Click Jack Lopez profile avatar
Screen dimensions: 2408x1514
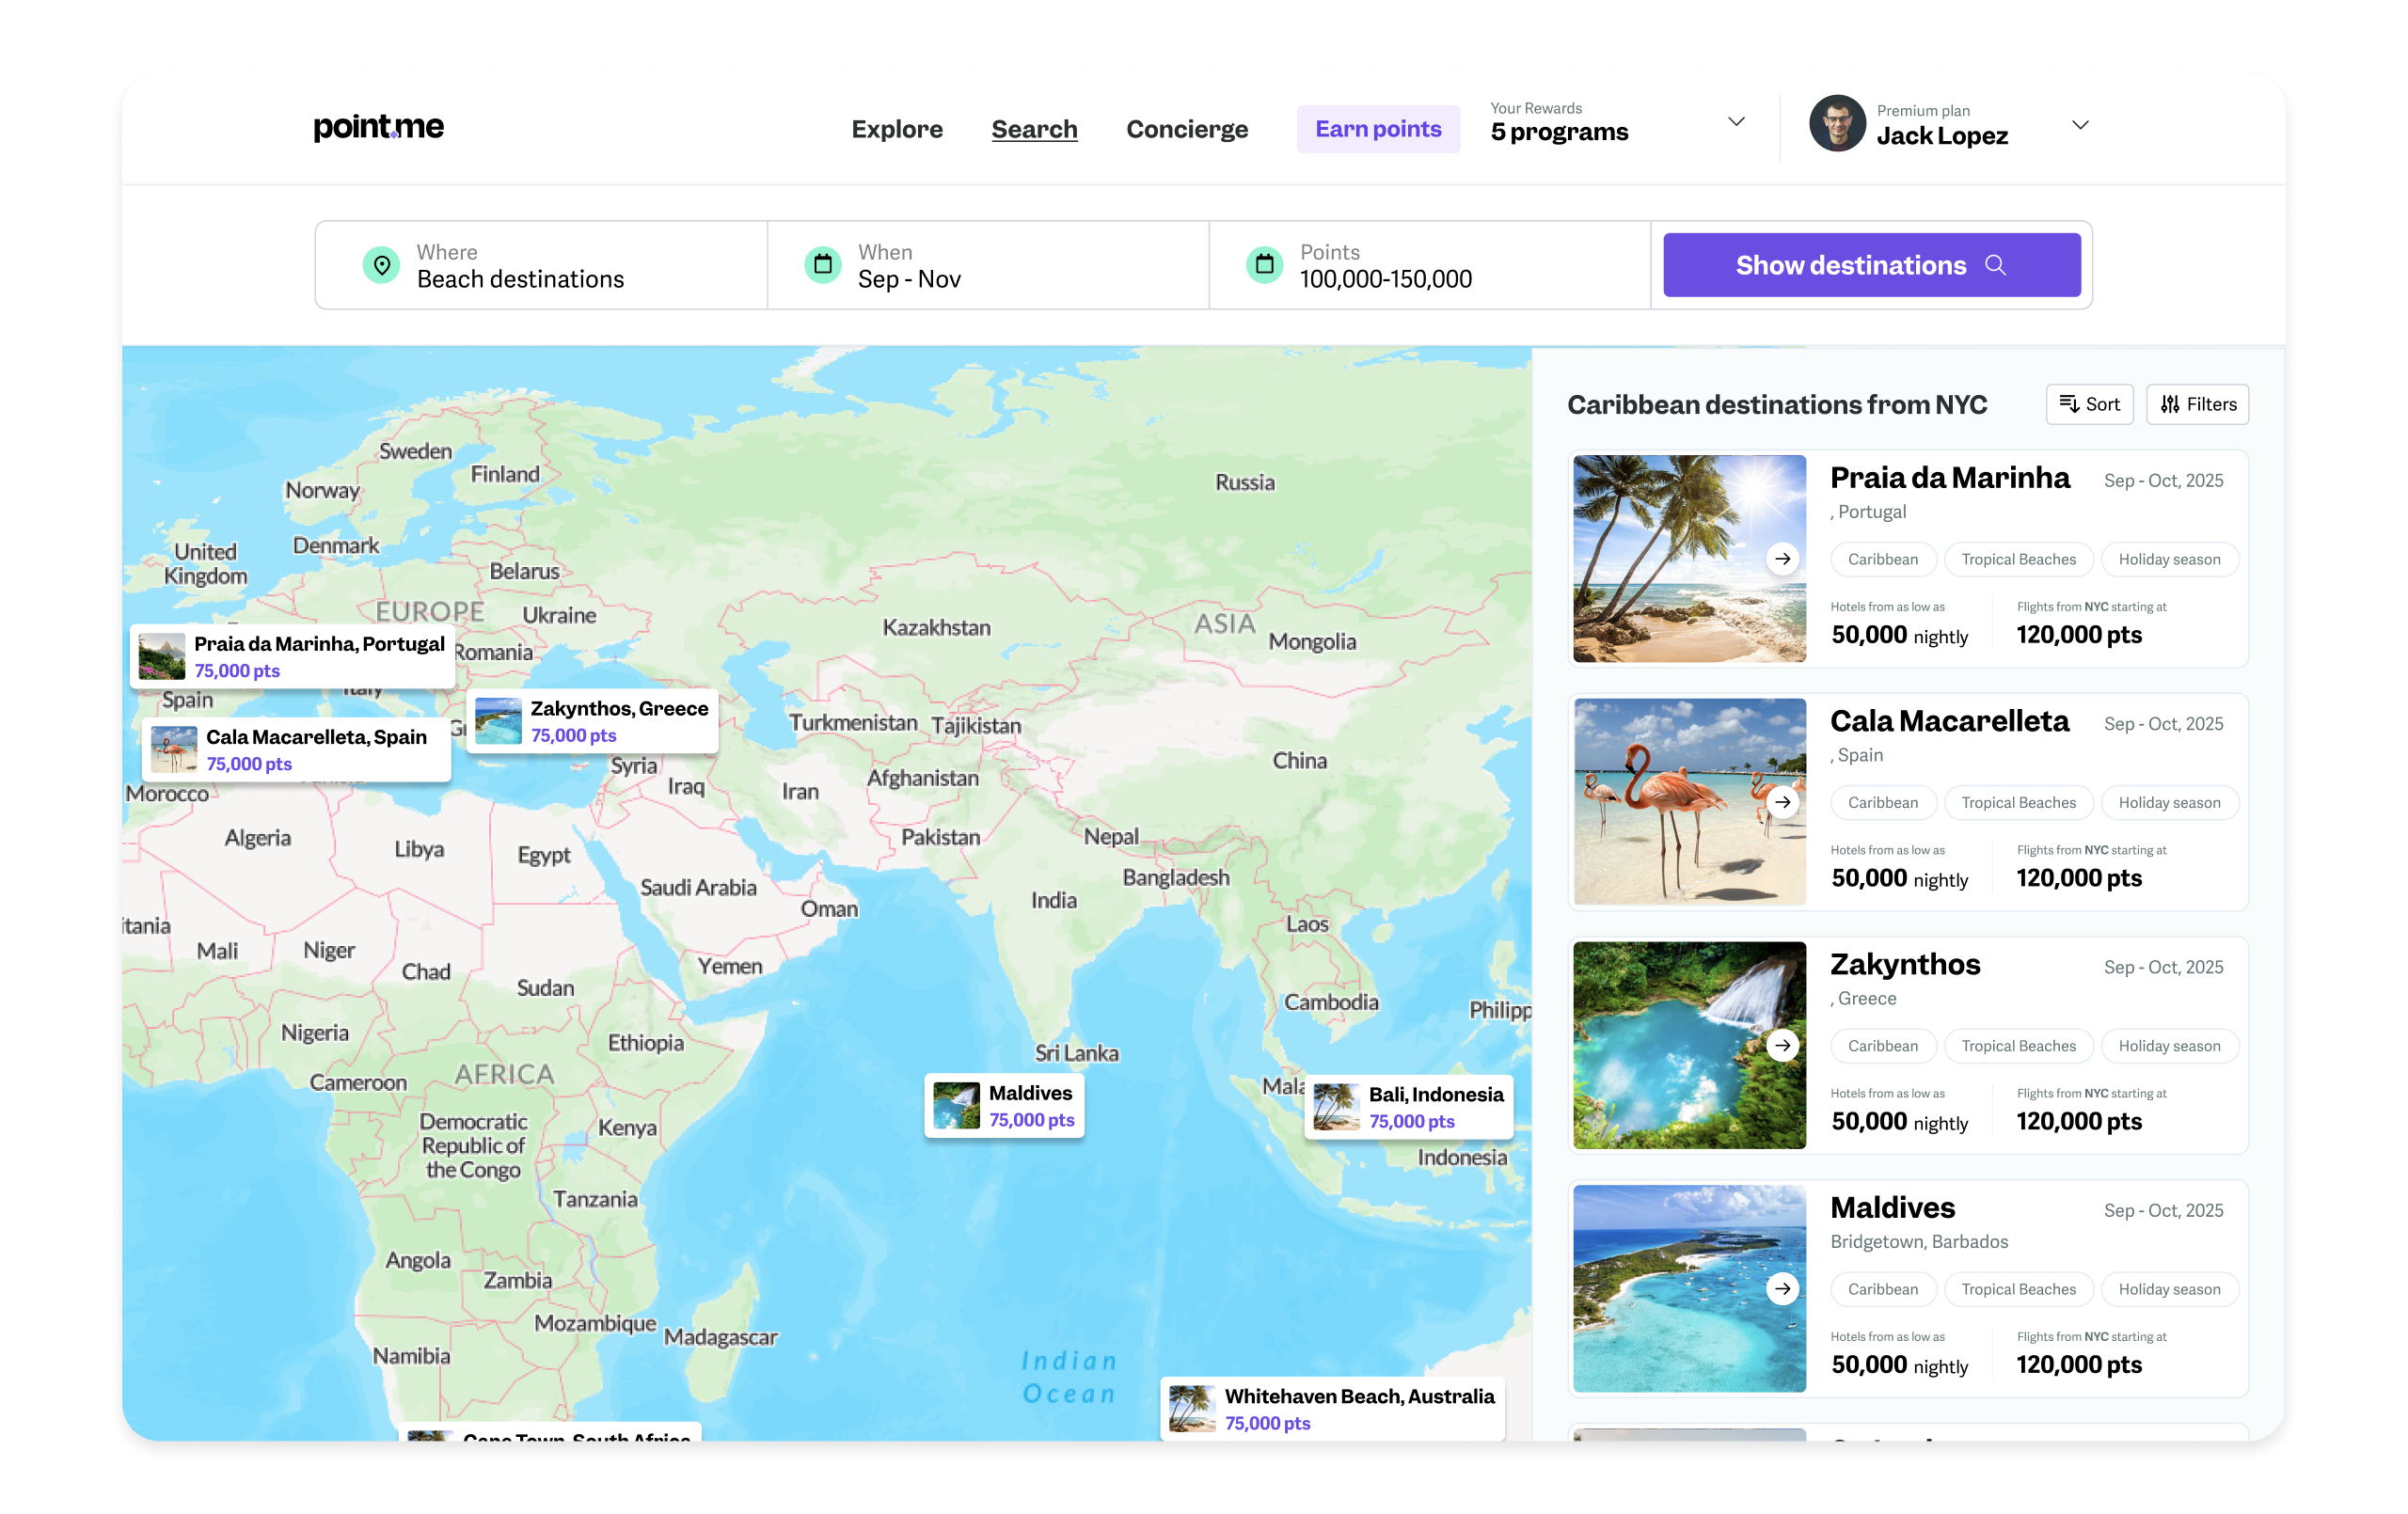(1837, 124)
